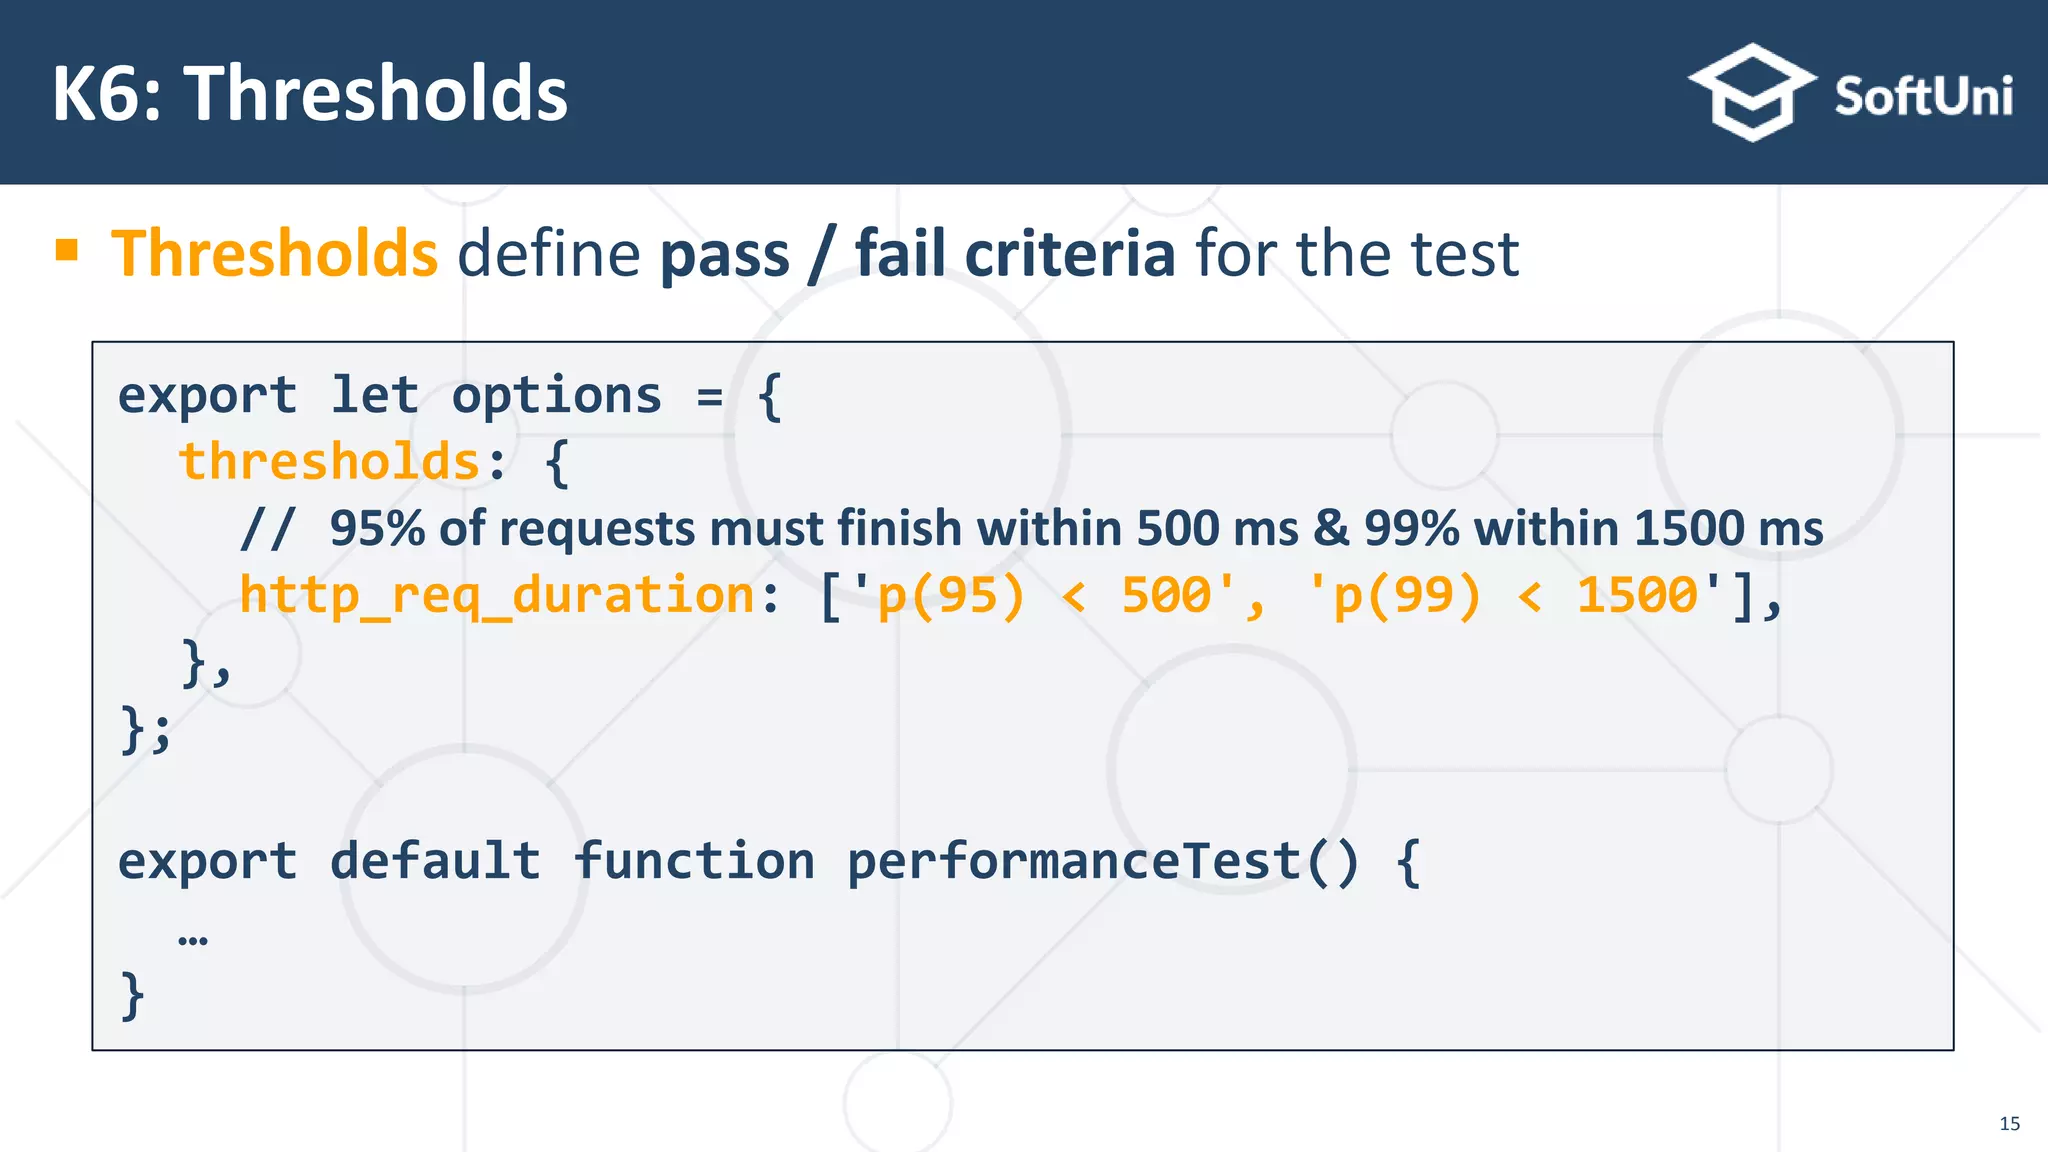Click the export let options line
The image size is (2048, 1152).
click(x=450, y=396)
